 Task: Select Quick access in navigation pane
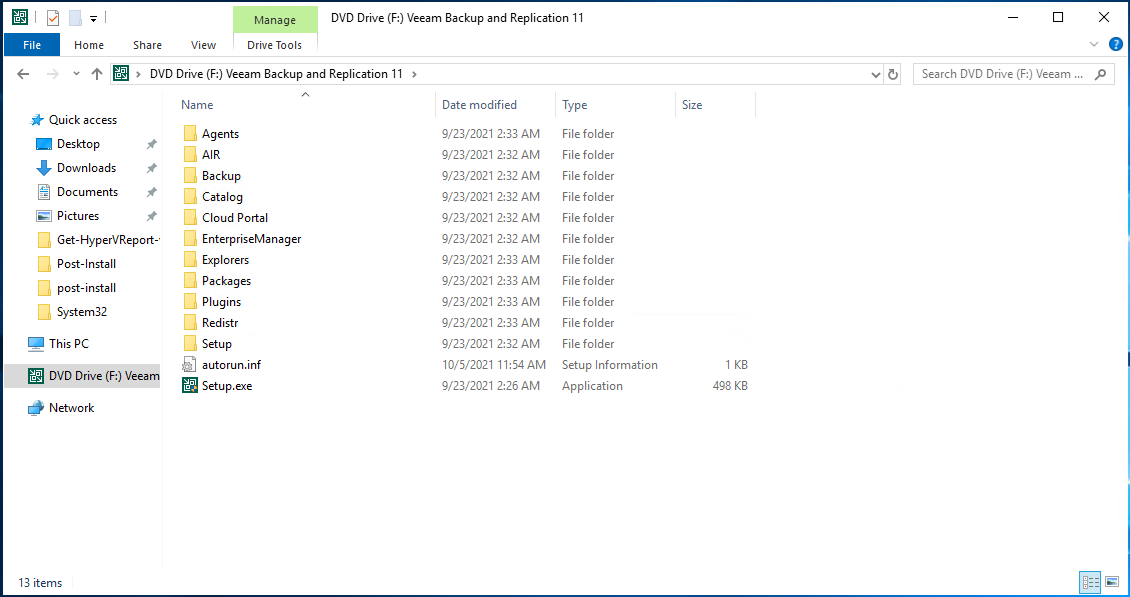pyautogui.click(x=82, y=120)
